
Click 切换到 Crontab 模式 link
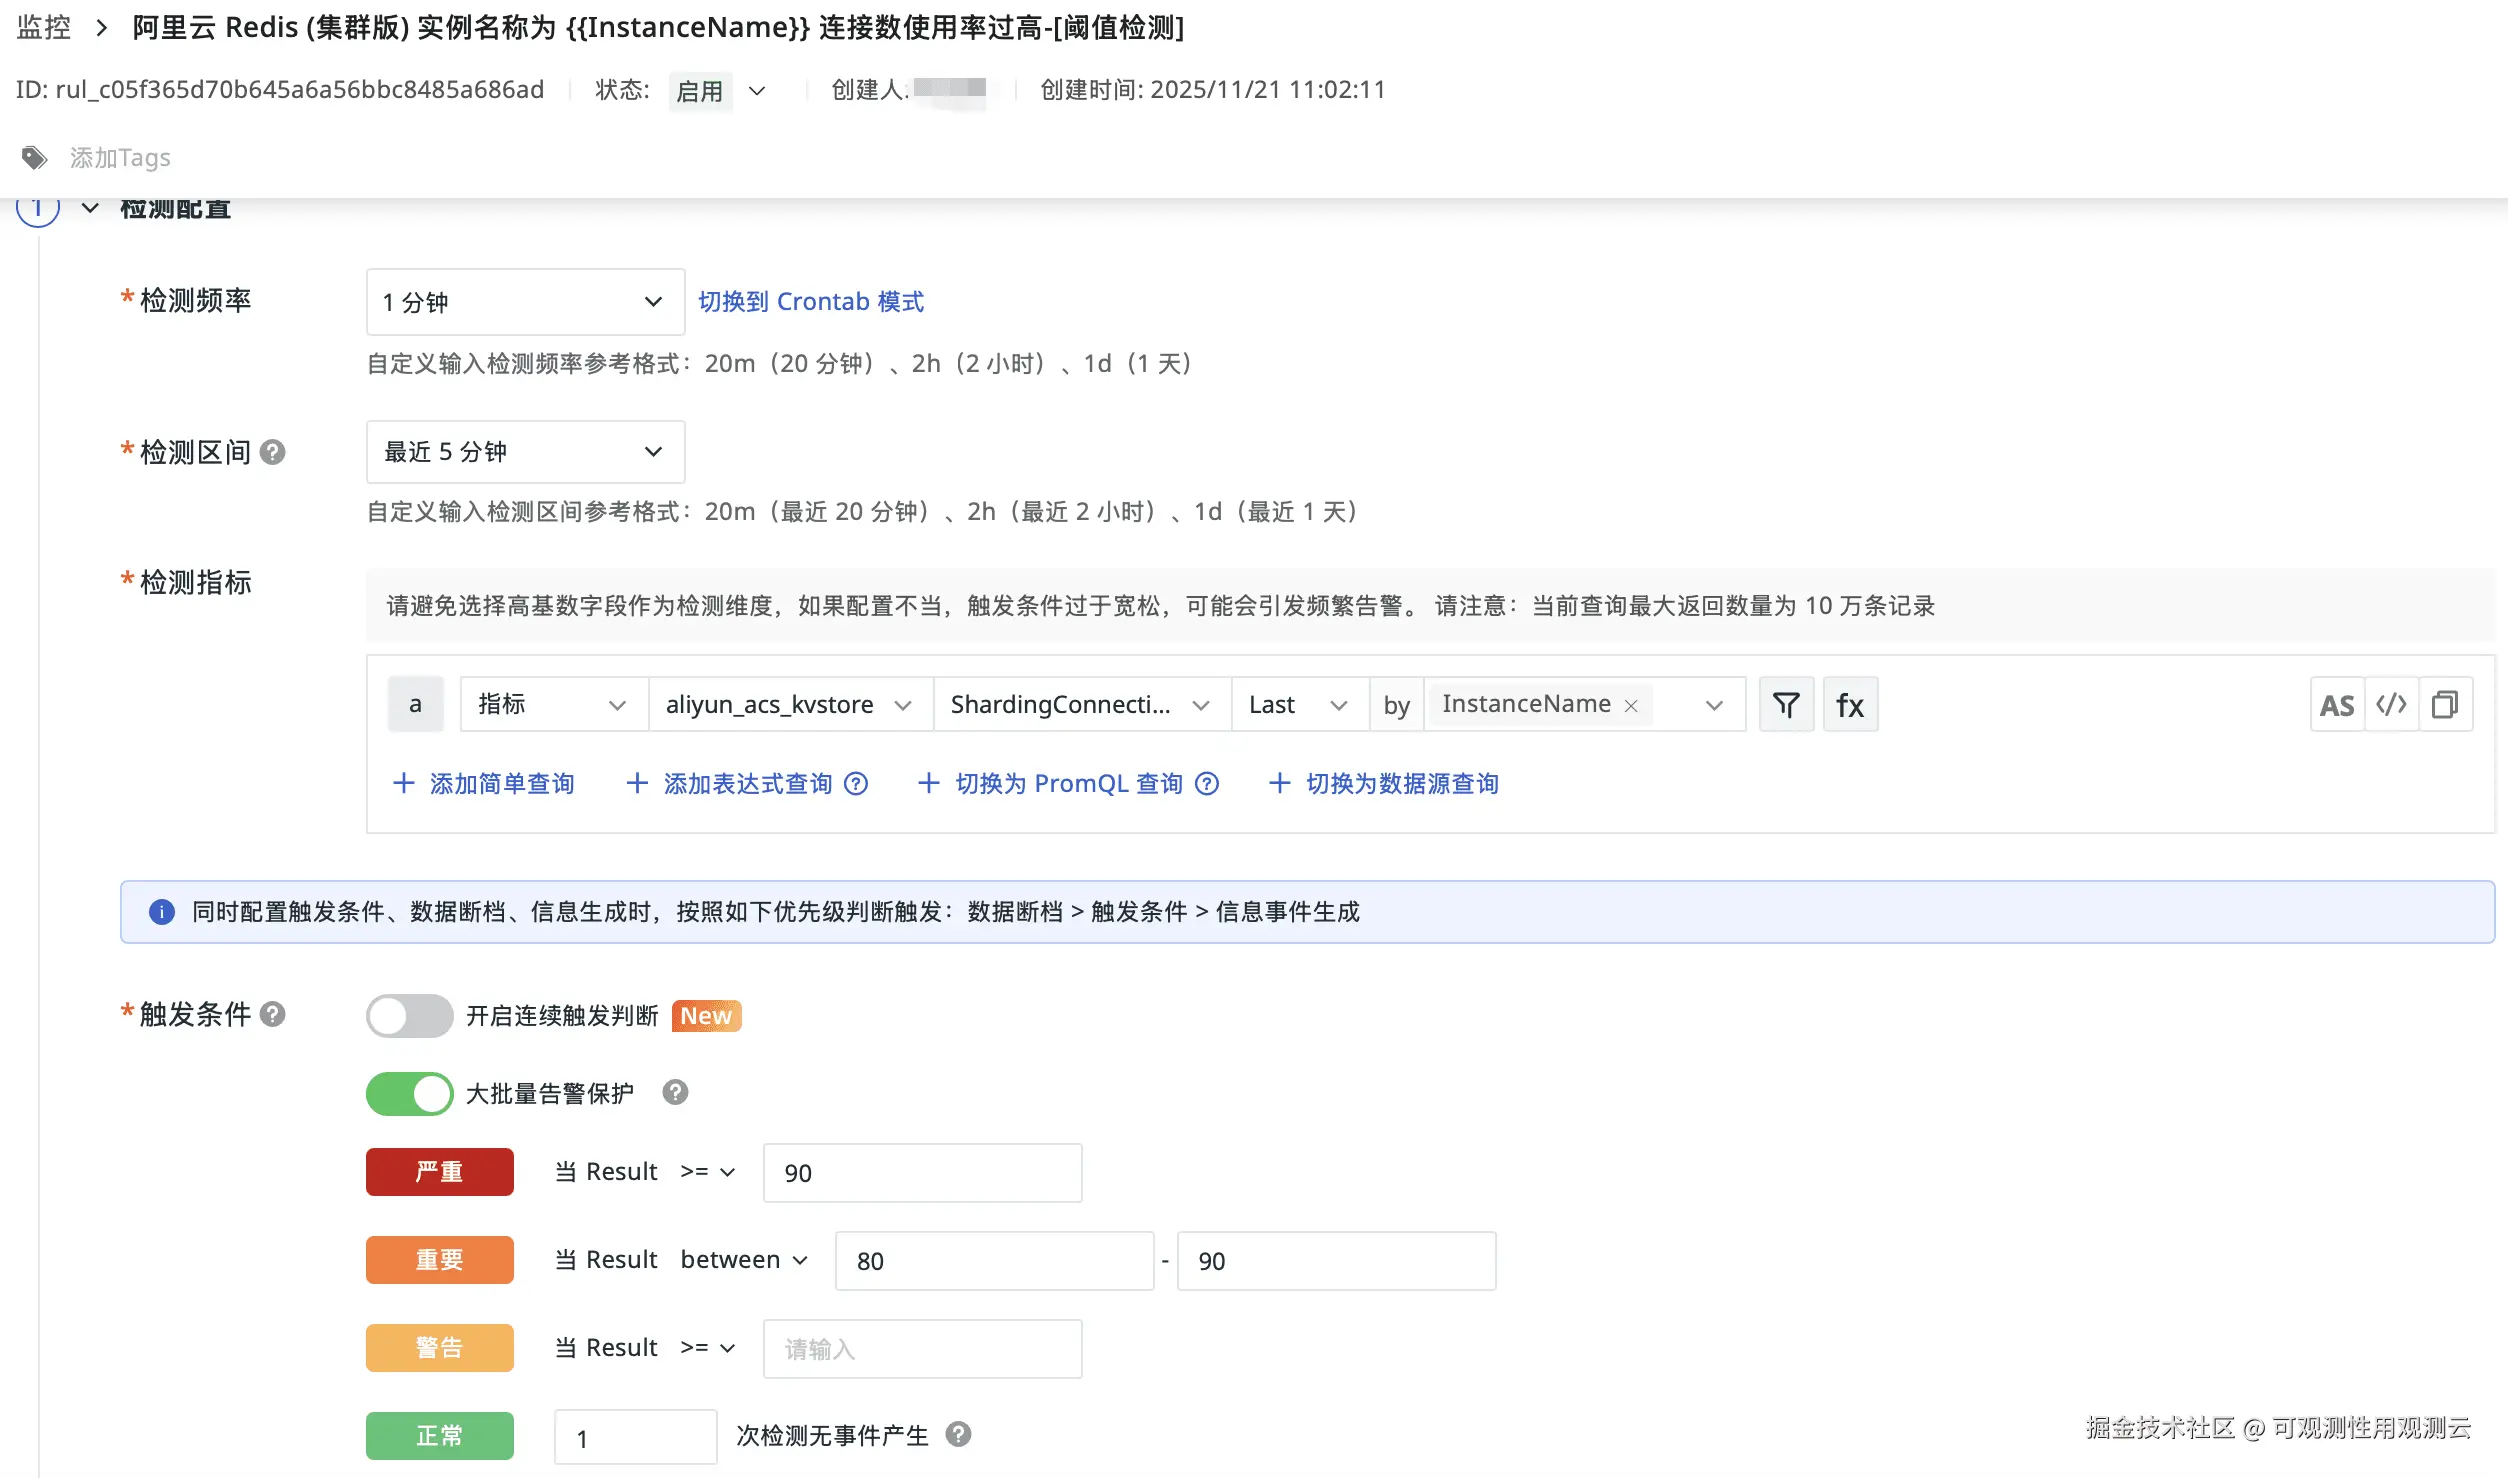click(810, 302)
